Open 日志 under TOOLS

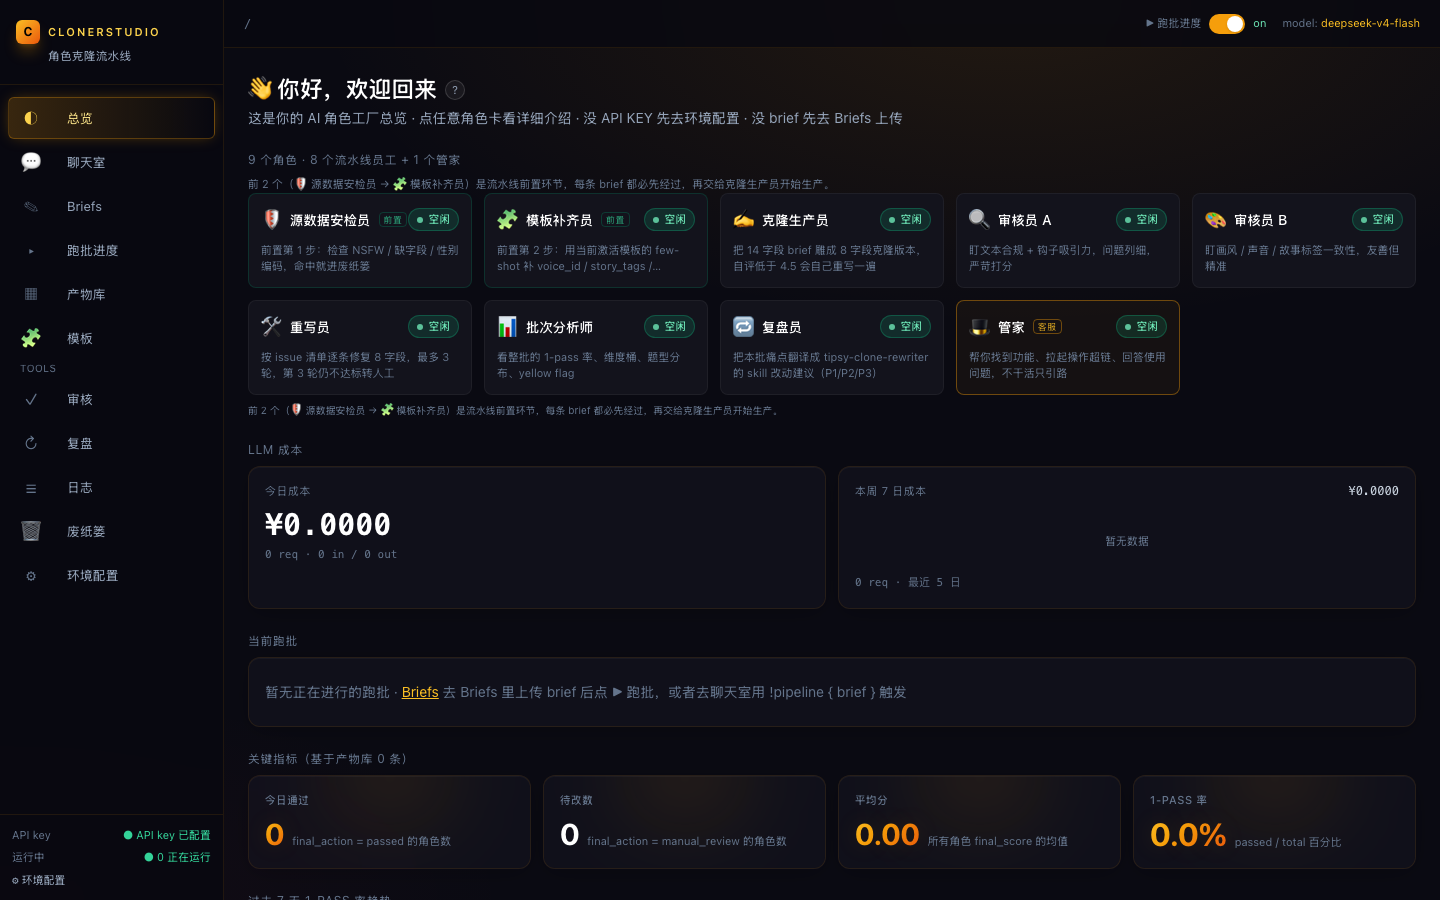click(111, 487)
